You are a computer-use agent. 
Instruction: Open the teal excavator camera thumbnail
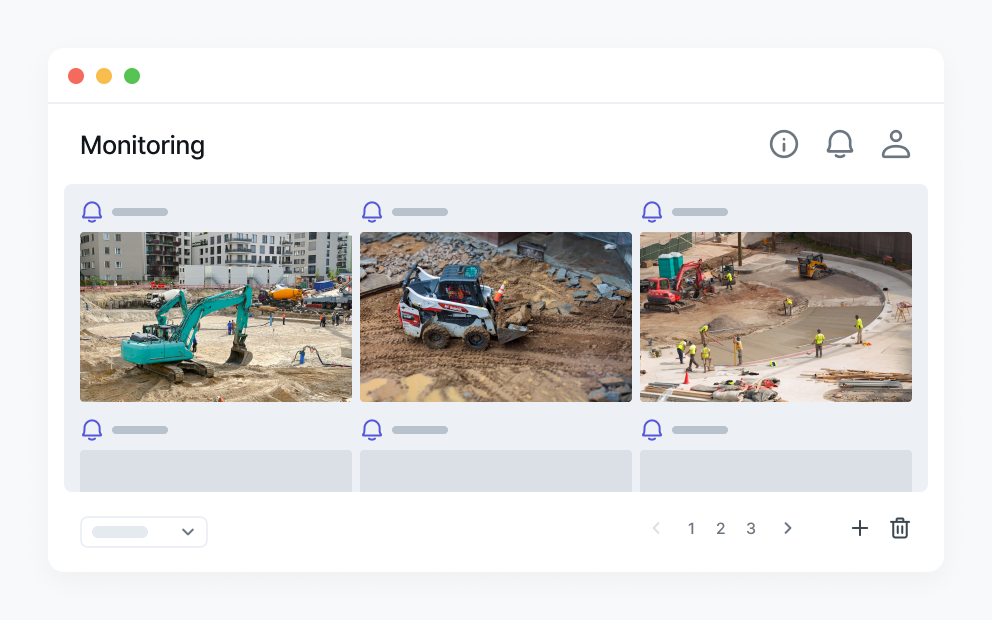pyautogui.click(x=216, y=317)
